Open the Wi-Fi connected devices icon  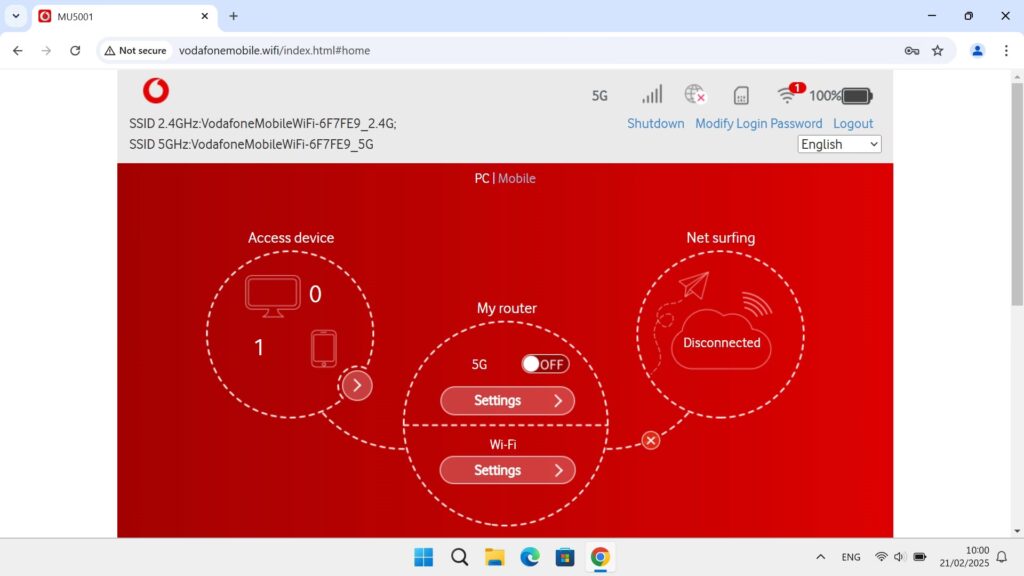pos(789,95)
